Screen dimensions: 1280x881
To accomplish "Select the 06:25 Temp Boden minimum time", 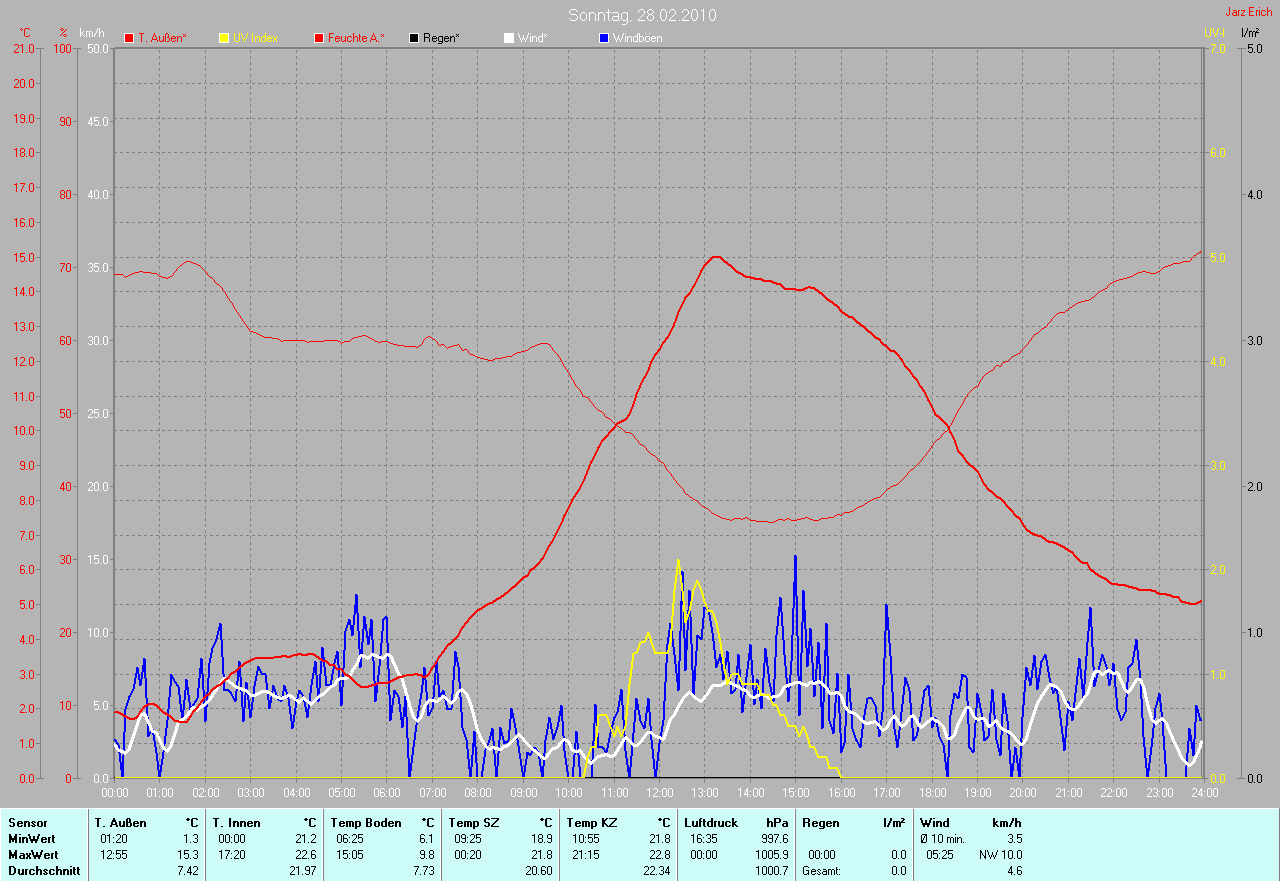I will click(x=349, y=839).
